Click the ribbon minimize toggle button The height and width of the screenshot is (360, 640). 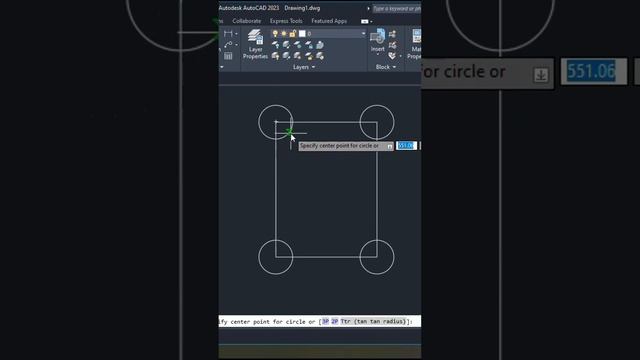pos(364,21)
